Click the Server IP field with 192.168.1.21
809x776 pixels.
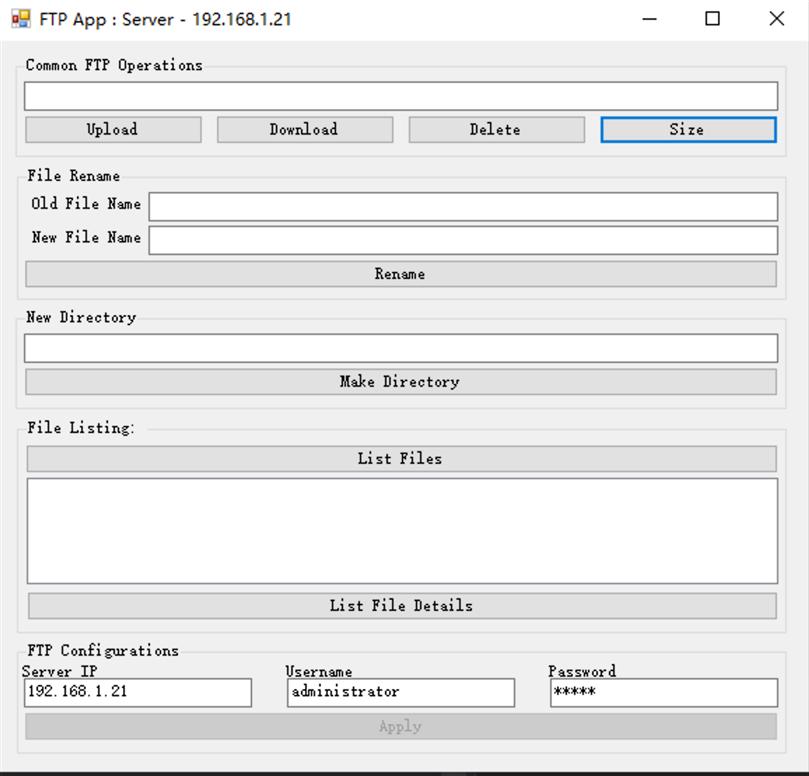tap(137, 692)
